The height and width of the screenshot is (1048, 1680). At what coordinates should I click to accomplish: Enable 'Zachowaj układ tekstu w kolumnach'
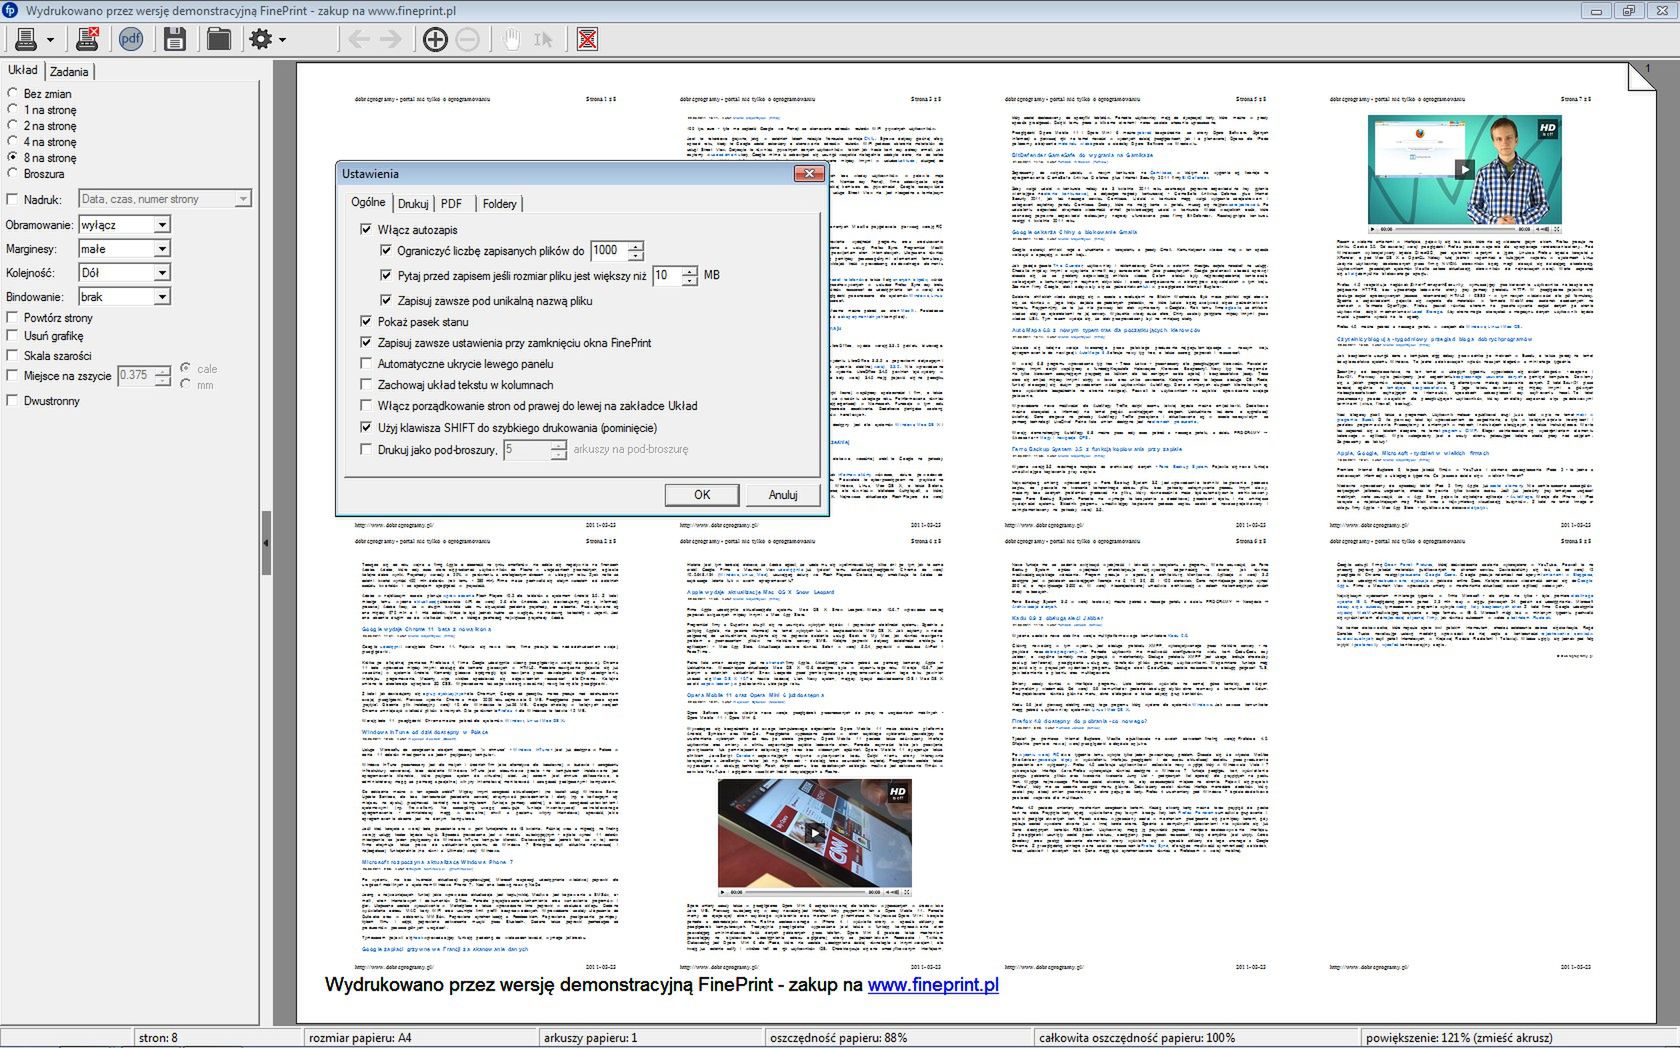366,385
